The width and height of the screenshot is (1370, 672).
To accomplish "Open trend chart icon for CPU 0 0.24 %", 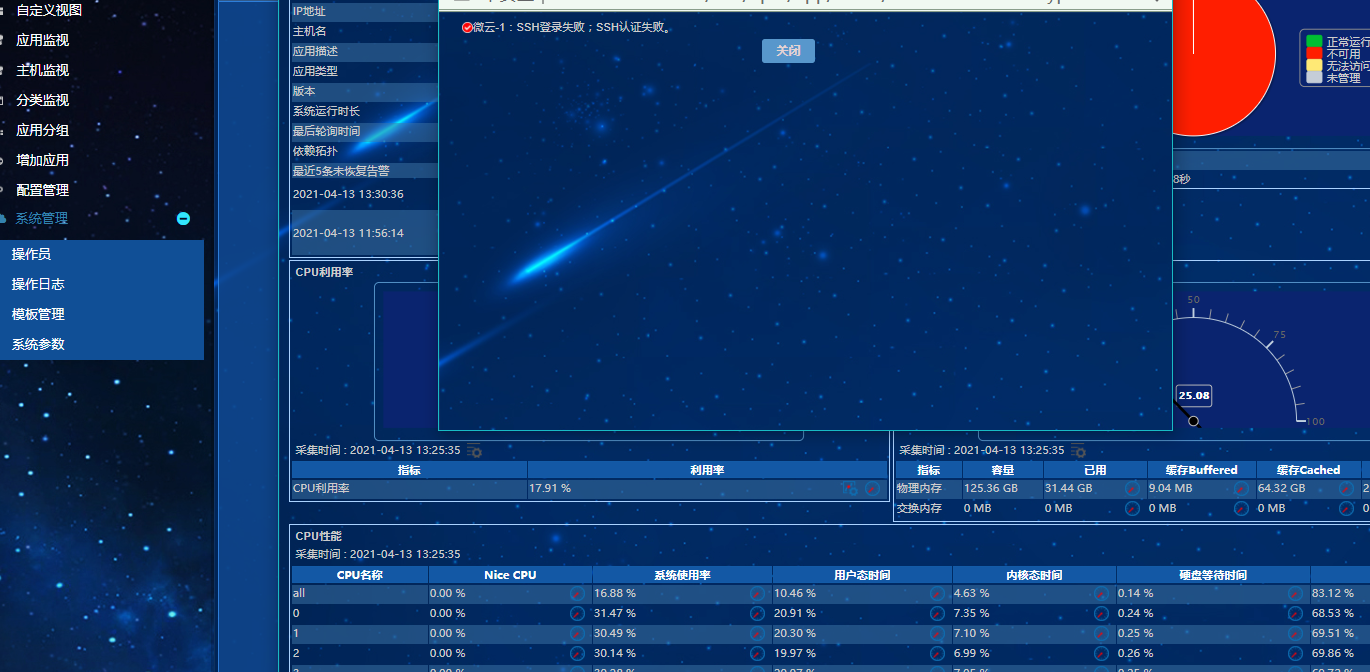I will click(1295, 613).
